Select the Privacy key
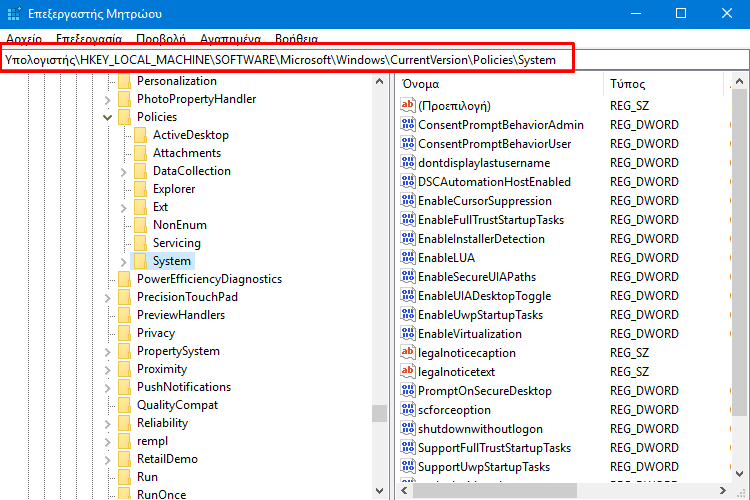Viewport: 750px width, 500px height. 156,333
